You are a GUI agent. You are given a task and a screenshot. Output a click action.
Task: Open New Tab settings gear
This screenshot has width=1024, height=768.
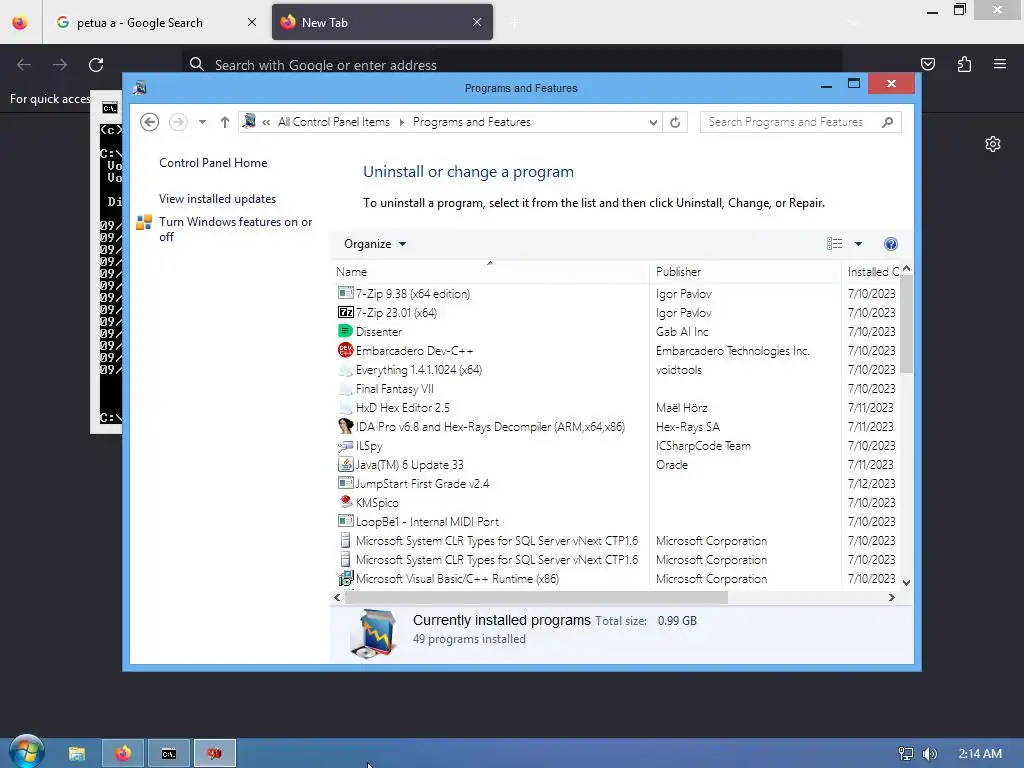tap(993, 144)
